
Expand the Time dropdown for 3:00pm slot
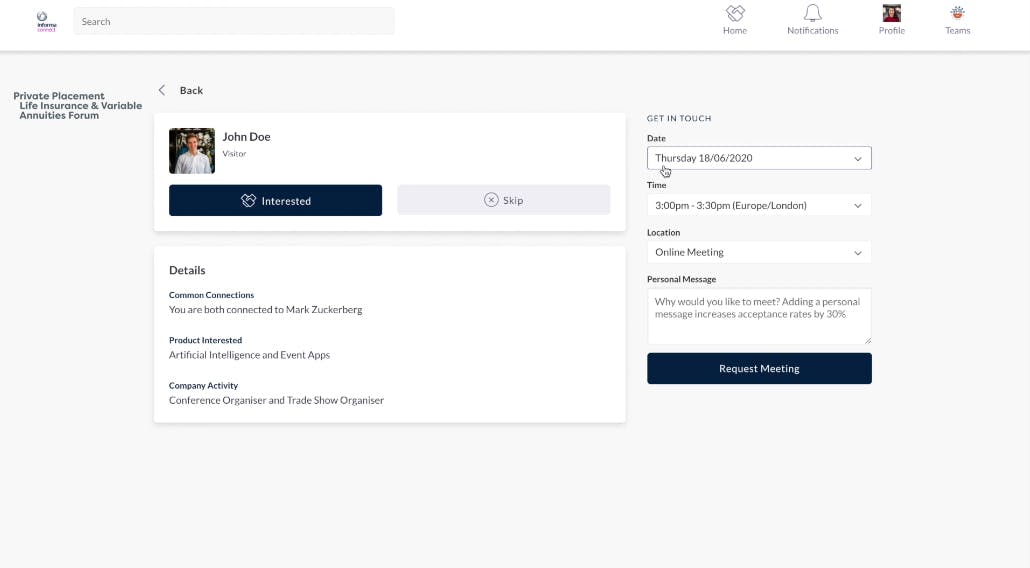tap(759, 205)
